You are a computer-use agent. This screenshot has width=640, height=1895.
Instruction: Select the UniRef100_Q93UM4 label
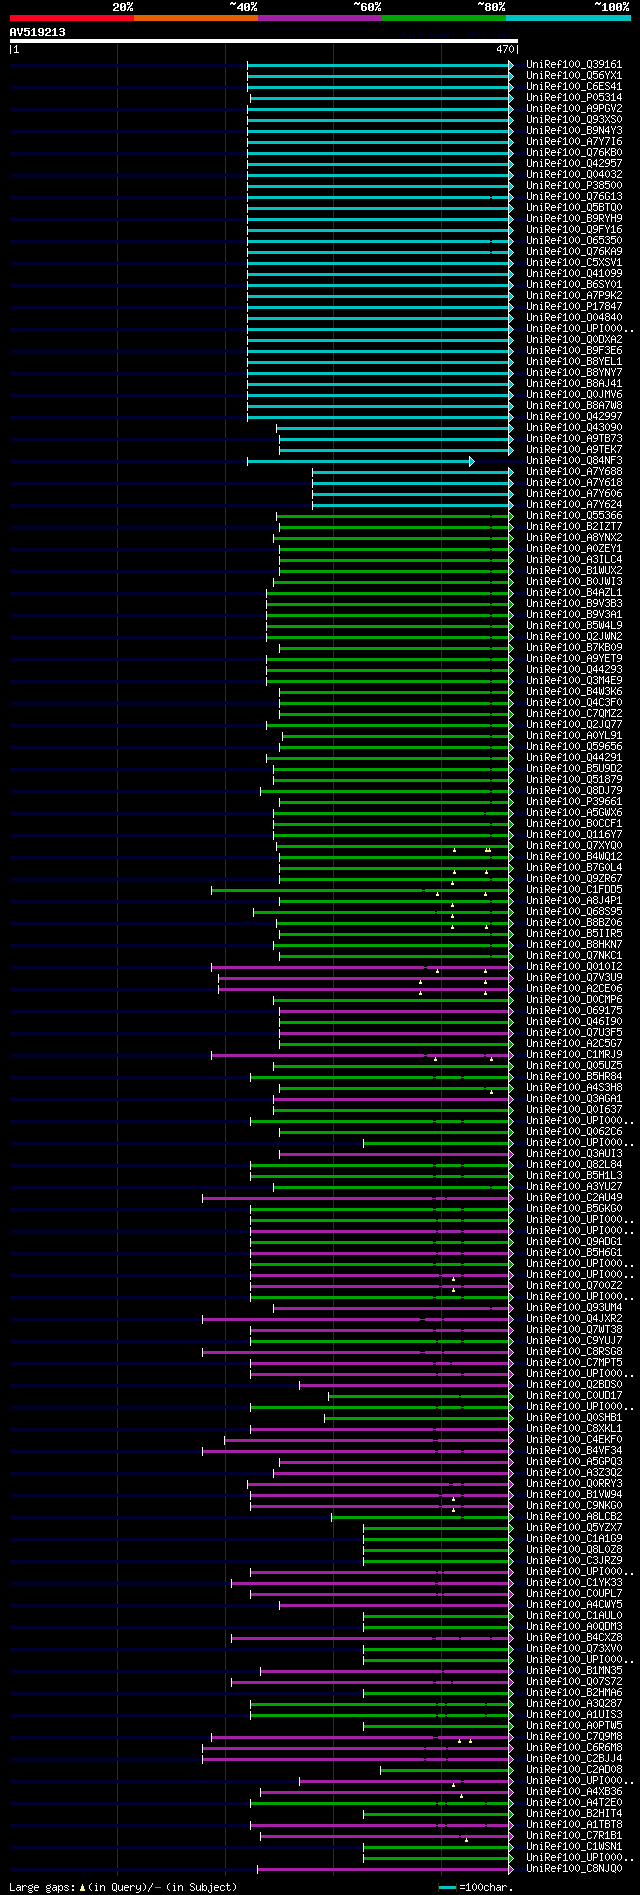click(x=574, y=1307)
